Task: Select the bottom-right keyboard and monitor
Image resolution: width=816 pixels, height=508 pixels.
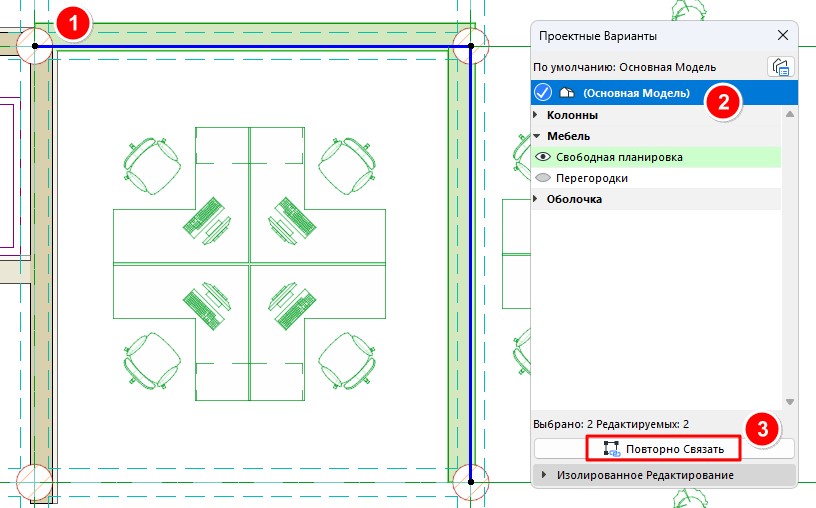Action: (x=292, y=306)
